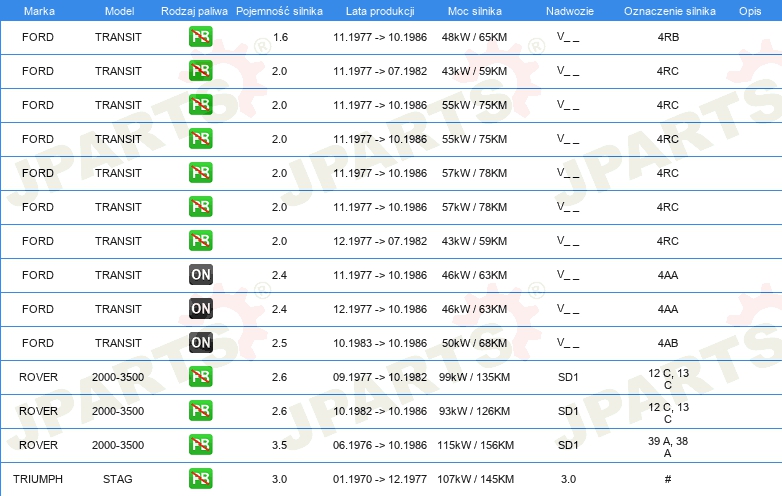Click the Oznaczenie silnika column header
Screen dimensions: 782x496
pos(669,11)
